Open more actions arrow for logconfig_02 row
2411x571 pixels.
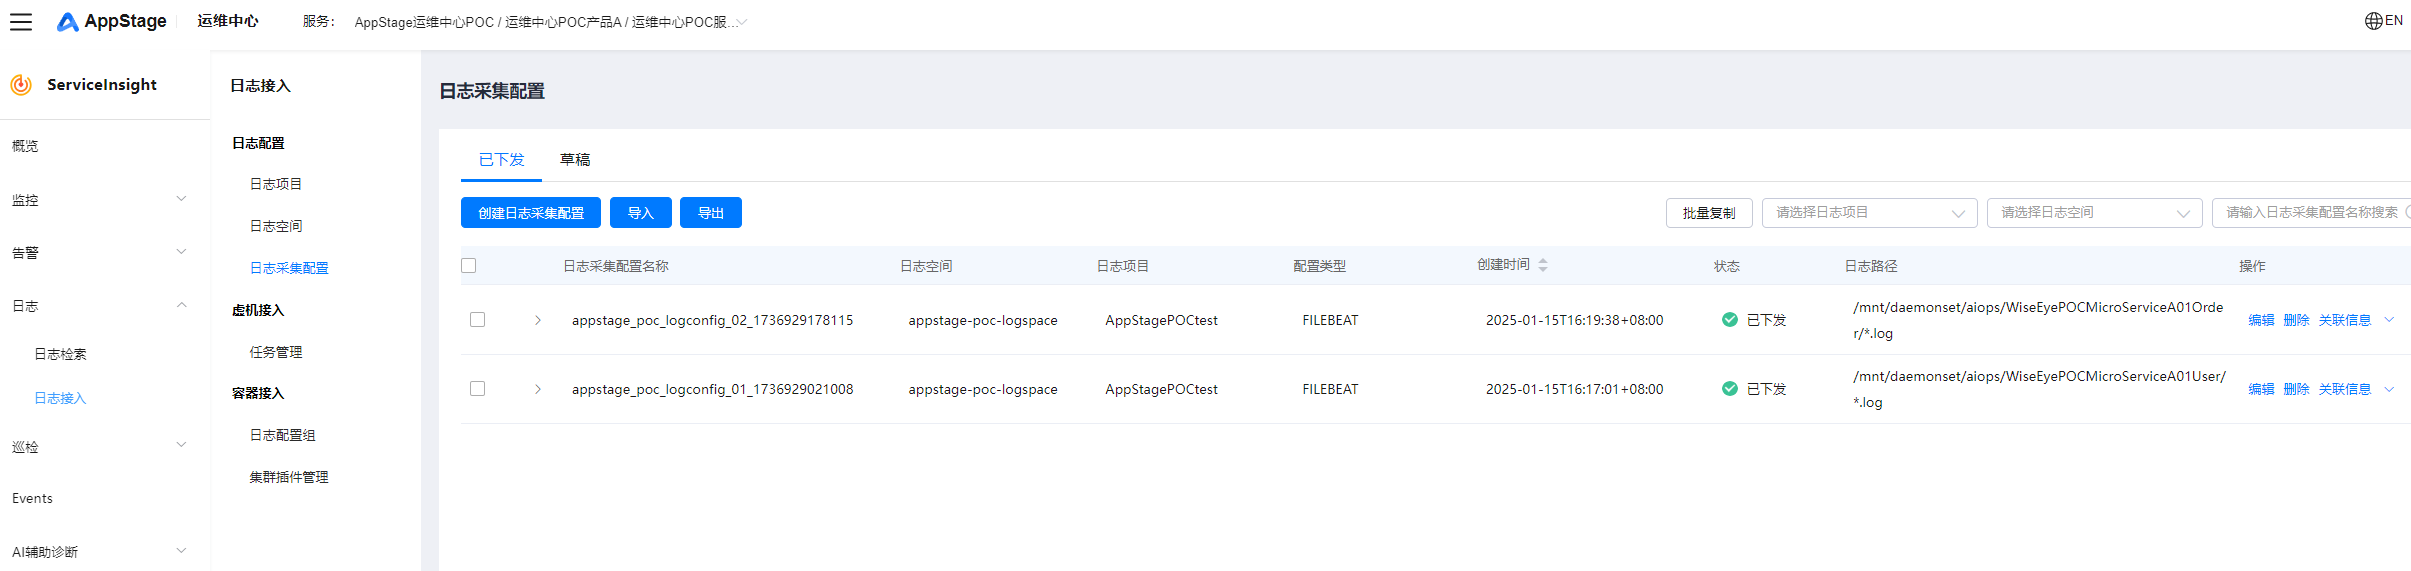click(2389, 320)
